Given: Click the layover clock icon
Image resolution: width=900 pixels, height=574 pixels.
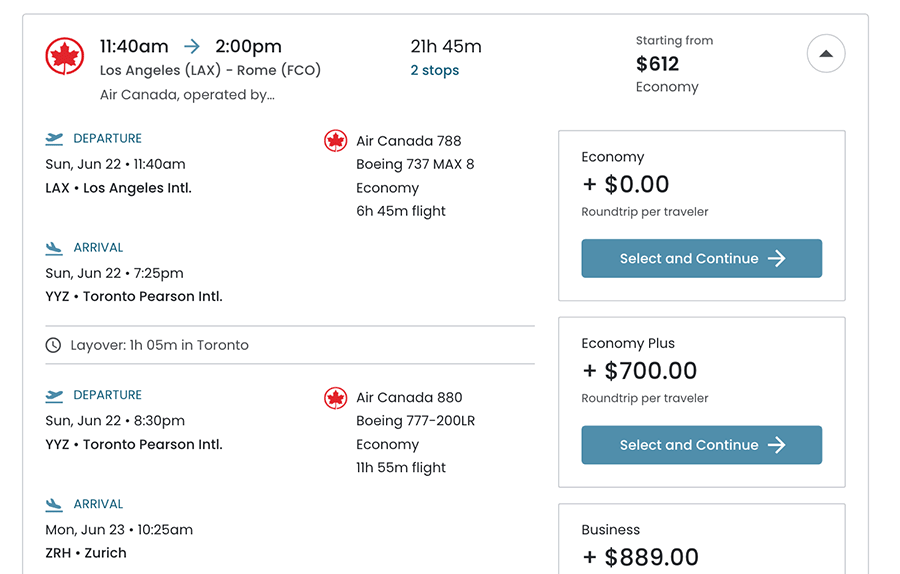Looking at the screenshot, I should [x=54, y=345].
